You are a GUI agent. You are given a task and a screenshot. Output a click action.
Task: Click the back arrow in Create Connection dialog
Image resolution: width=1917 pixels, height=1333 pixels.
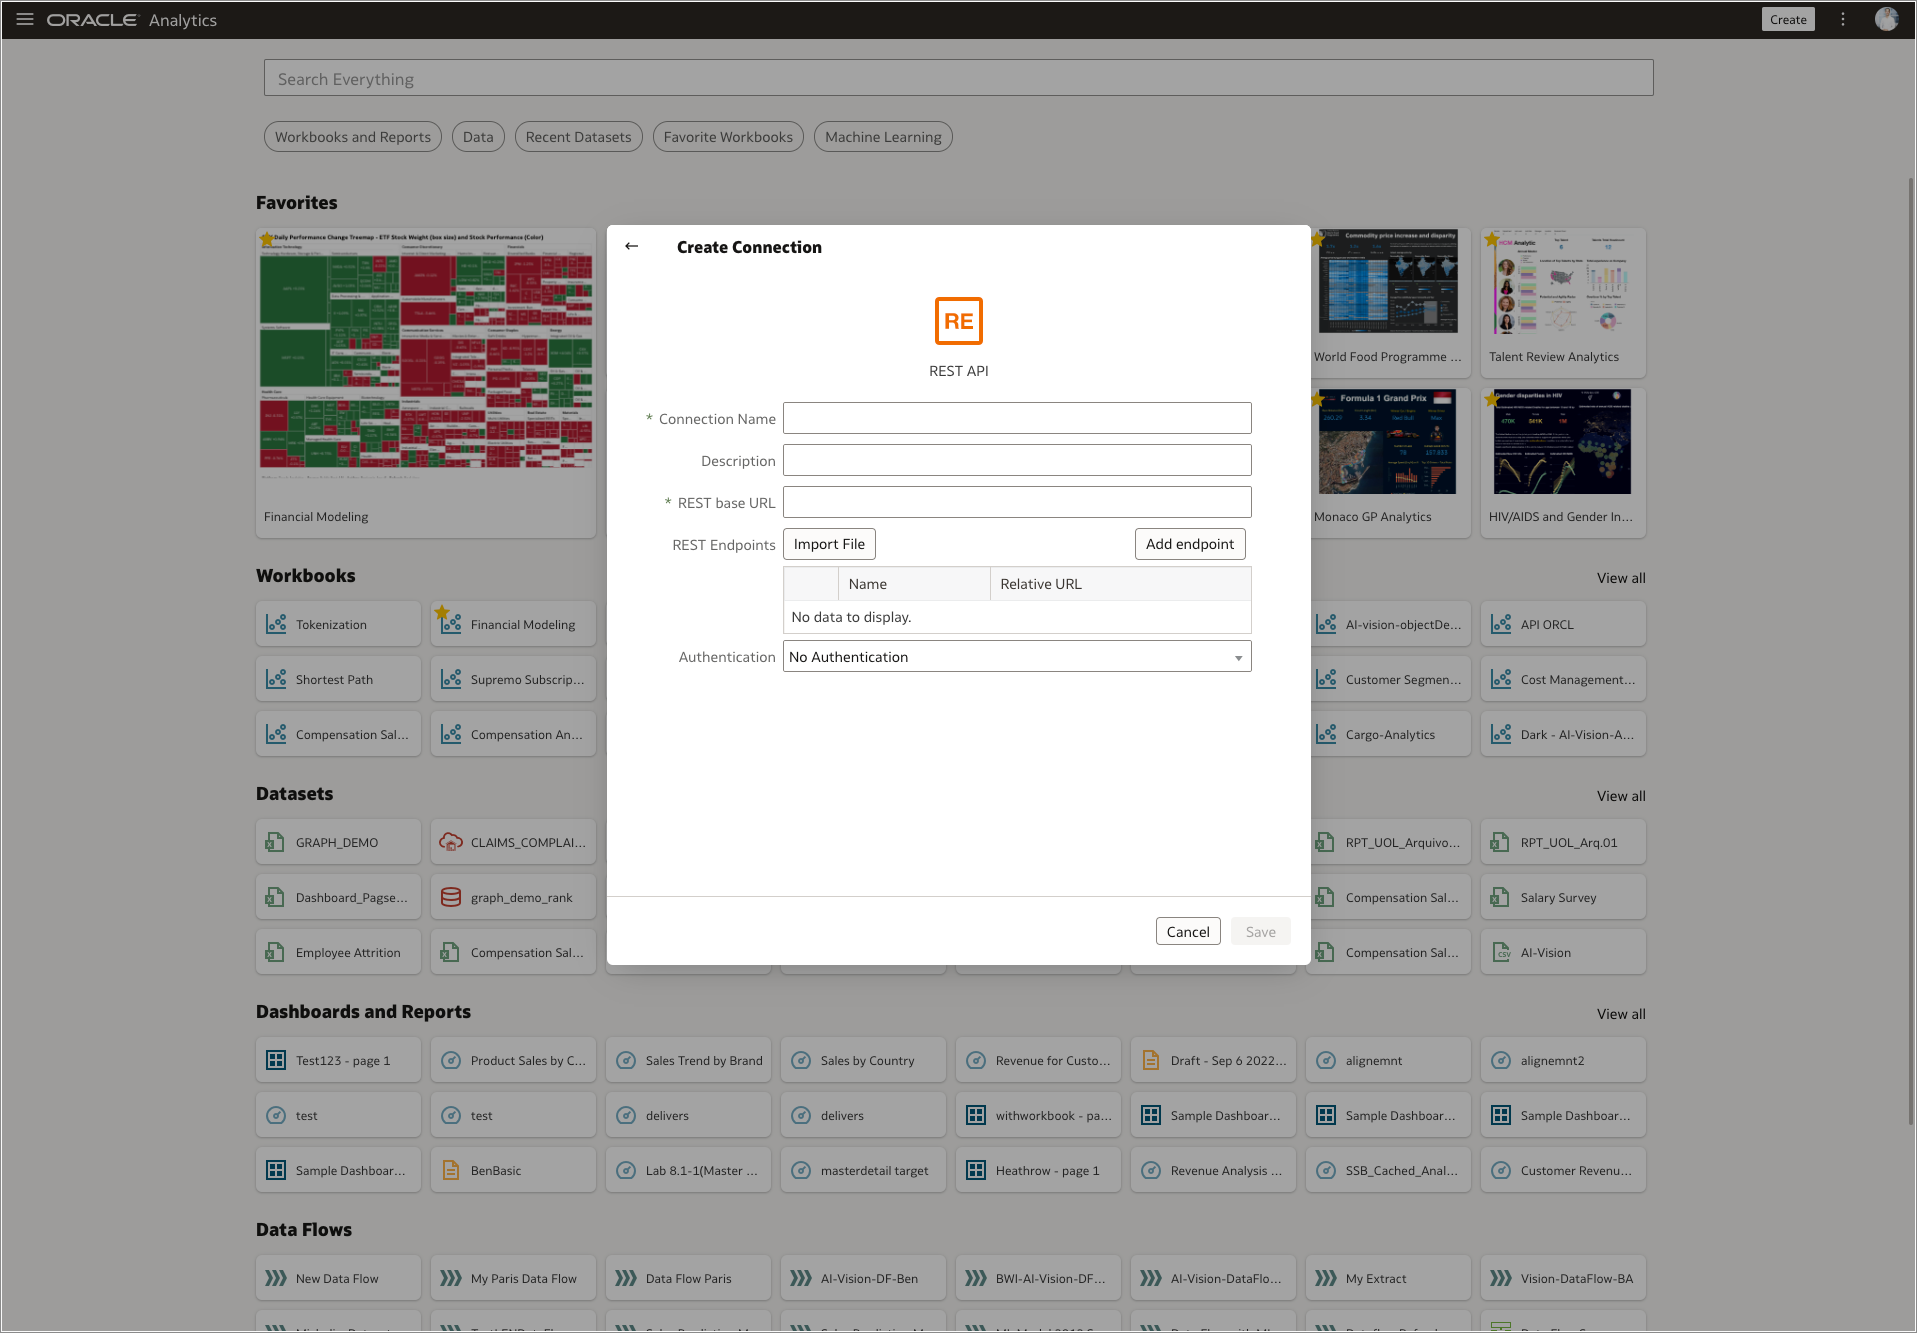tap(632, 246)
